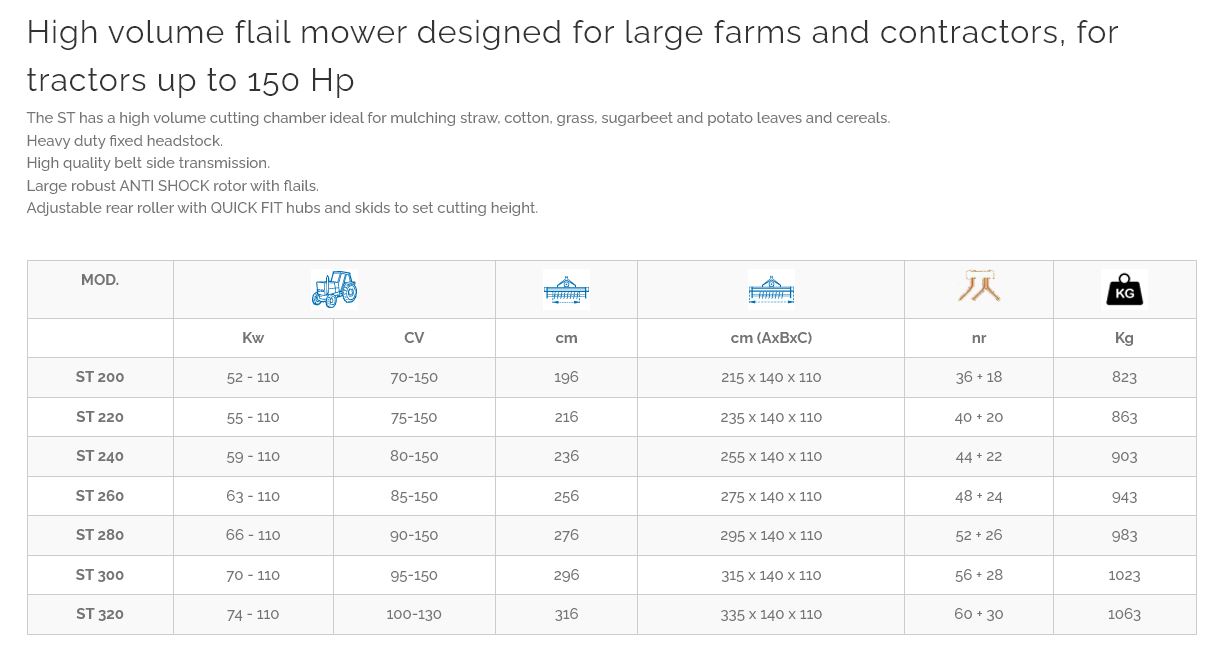This screenshot has height=653, width=1226.
Task: Click the tractor icon in table header
Action: click(x=334, y=289)
